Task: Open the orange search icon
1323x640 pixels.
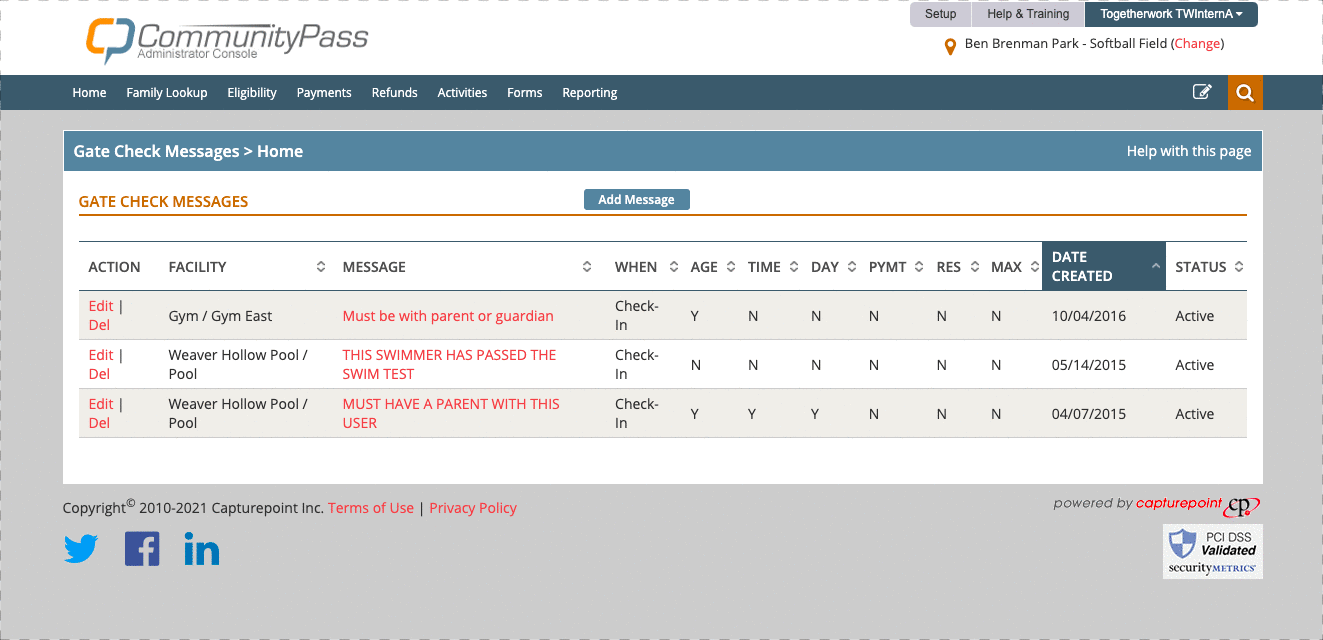Action: click(x=1245, y=92)
